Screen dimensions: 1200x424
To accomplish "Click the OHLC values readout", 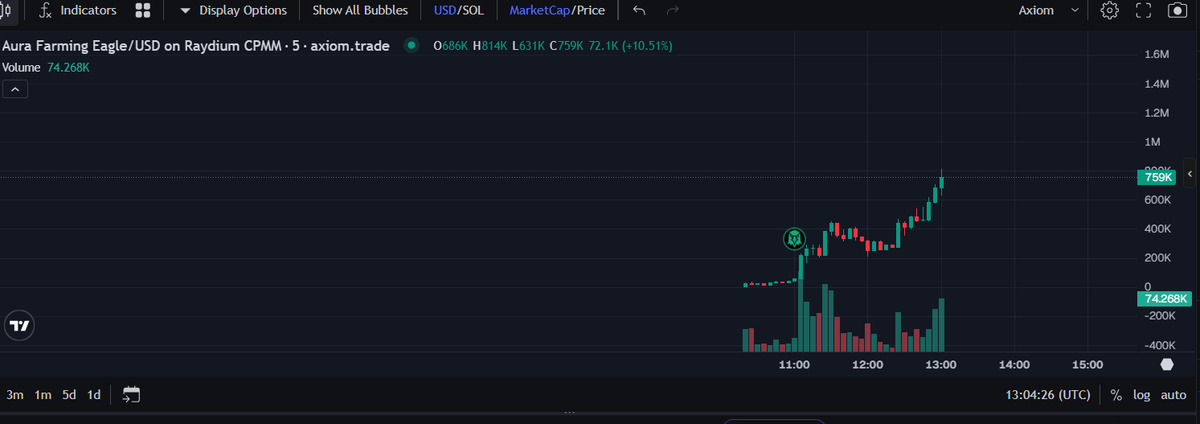I will 553,46.
